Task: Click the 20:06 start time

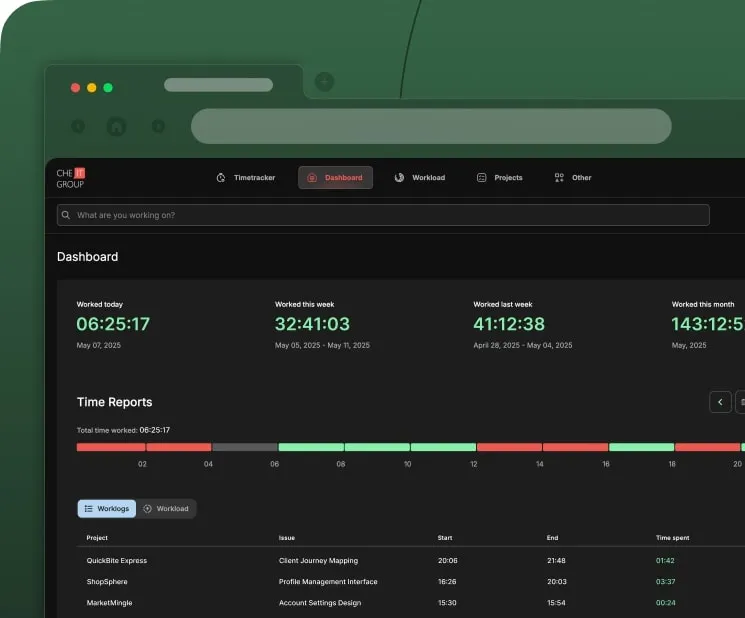Action: click(448, 561)
